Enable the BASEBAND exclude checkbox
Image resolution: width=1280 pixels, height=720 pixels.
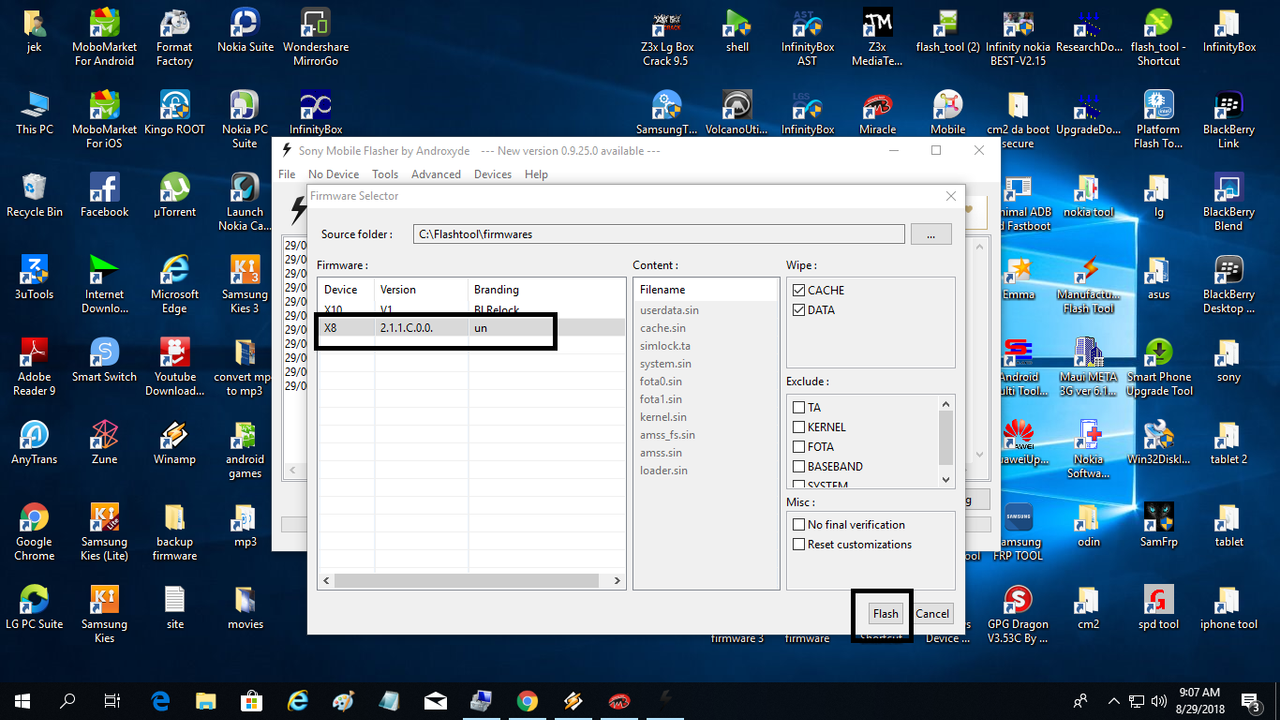799,466
